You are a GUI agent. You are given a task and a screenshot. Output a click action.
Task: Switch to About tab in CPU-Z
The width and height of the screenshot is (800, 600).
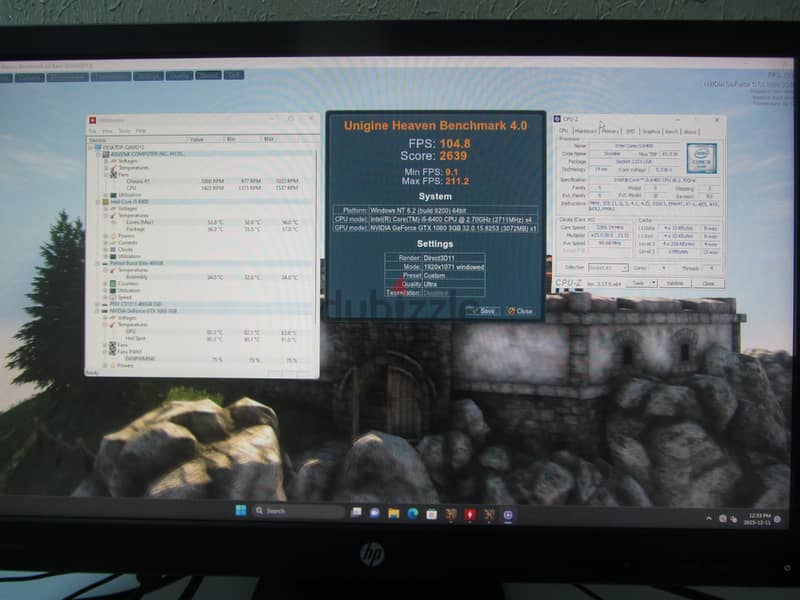690,132
